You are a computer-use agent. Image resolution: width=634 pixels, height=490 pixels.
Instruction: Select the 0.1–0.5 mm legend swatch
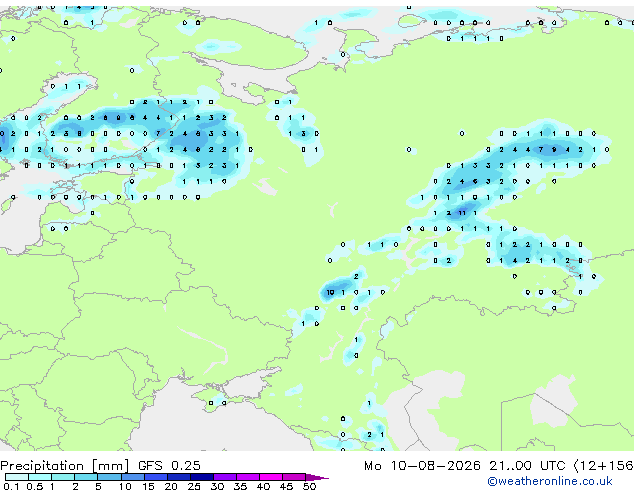pyautogui.click(x=17, y=477)
